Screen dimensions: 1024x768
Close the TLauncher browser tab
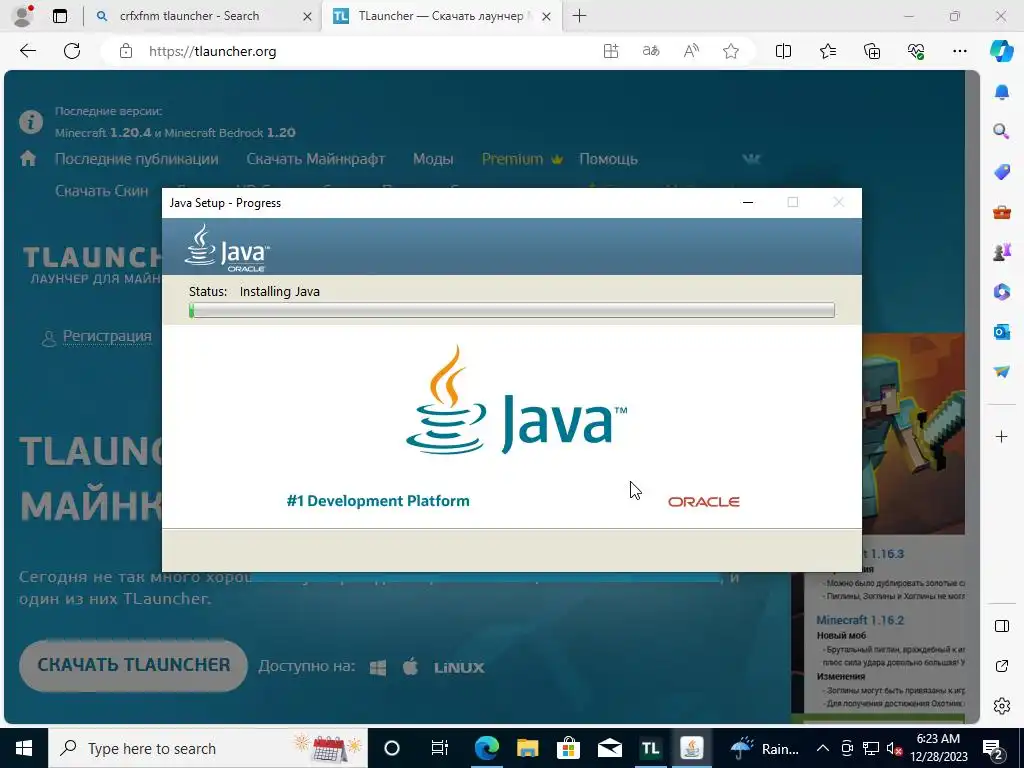pos(547,16)
